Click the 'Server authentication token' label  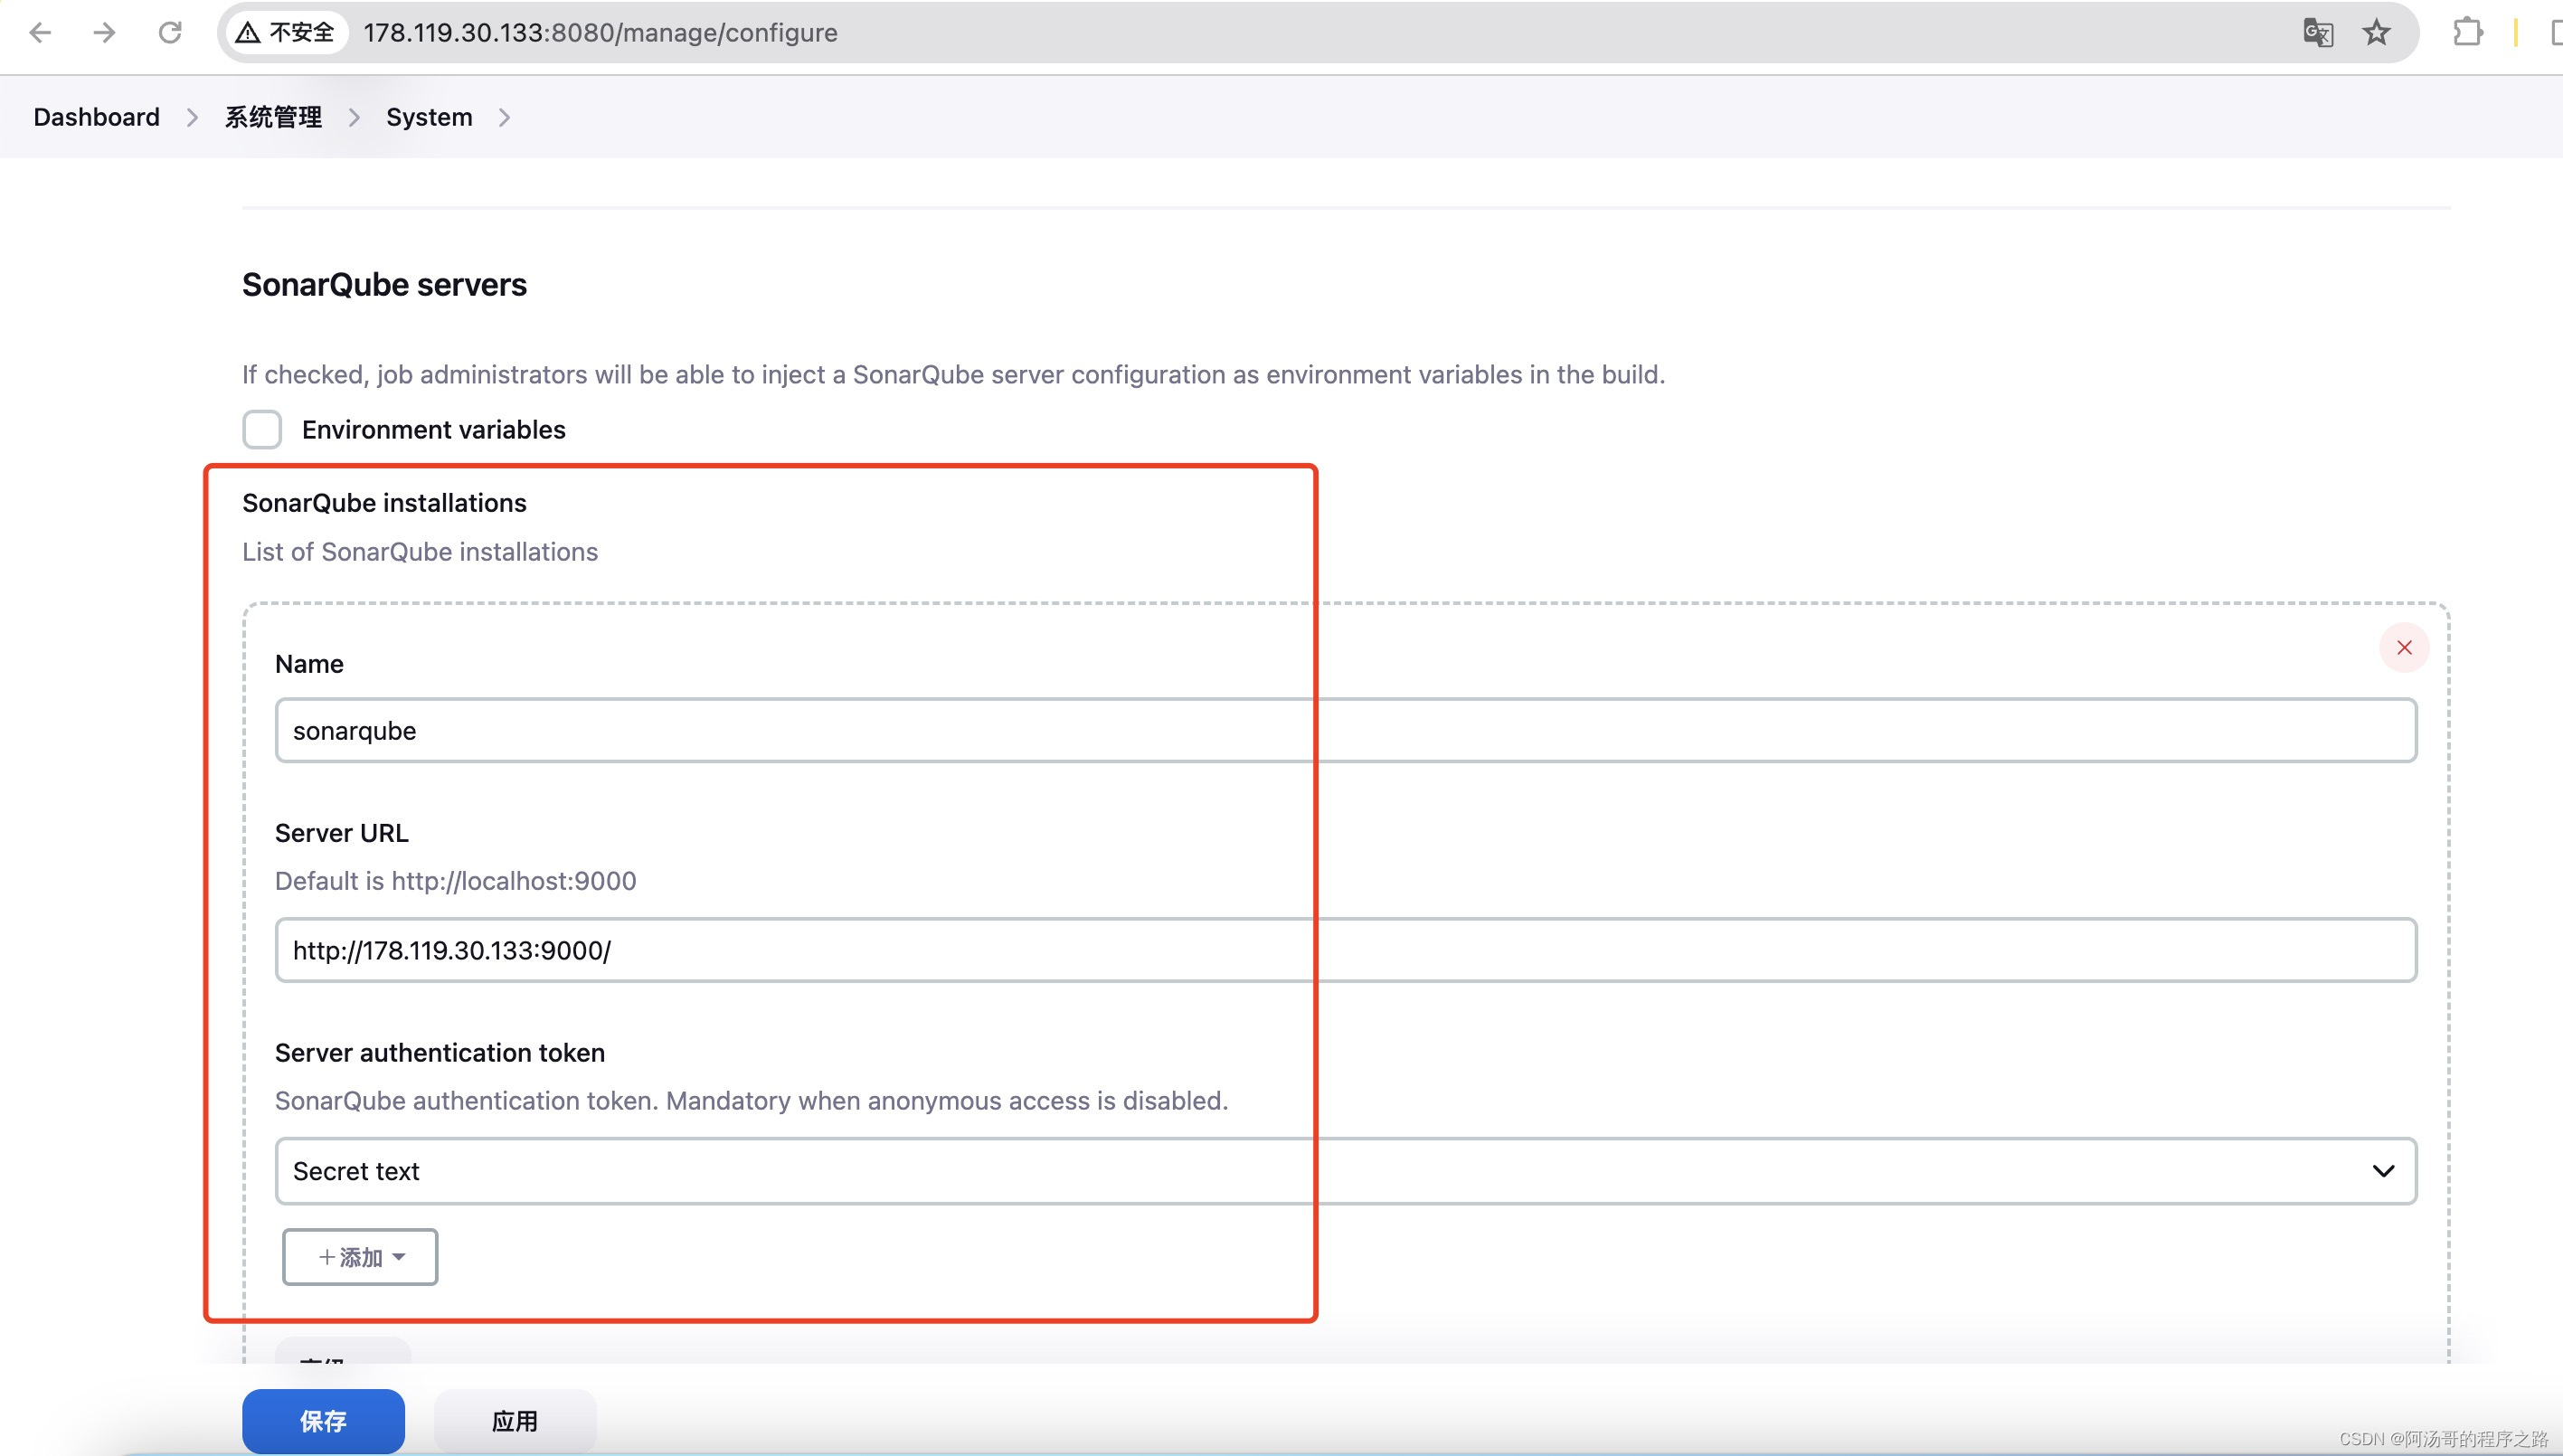tap(440, 1053)
